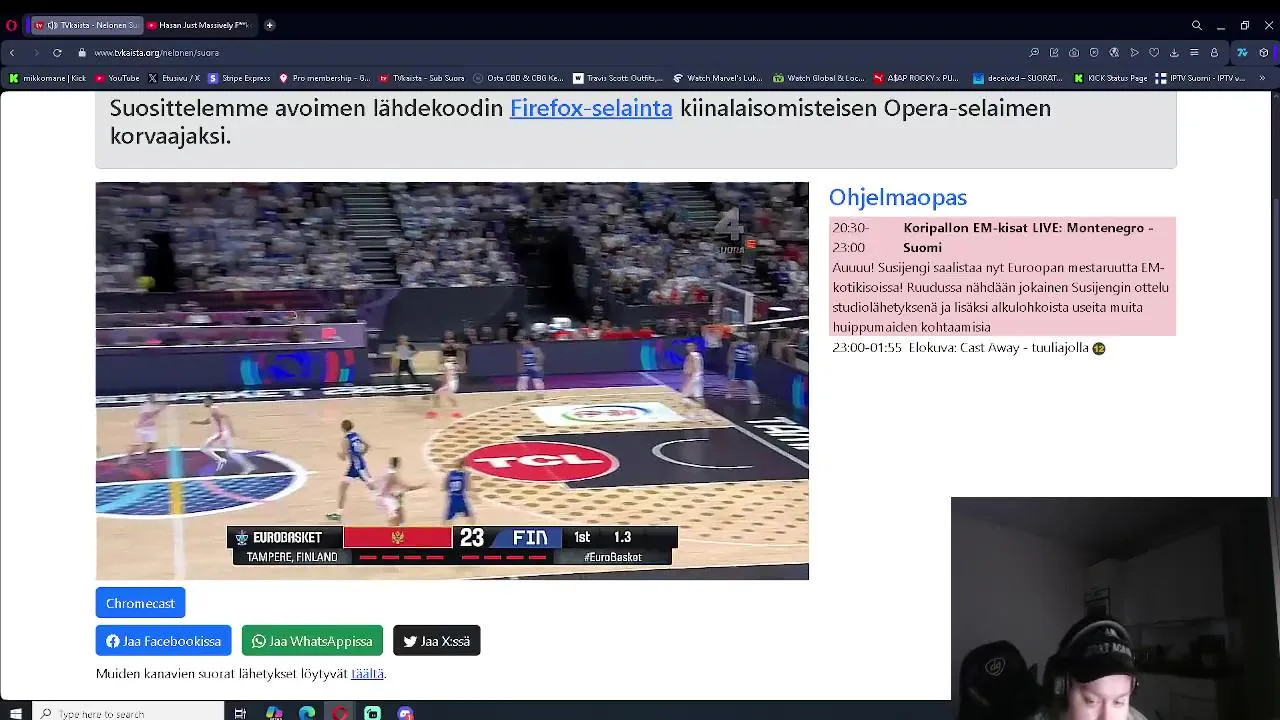Viewport: 1280px width, 720px height.
Task: Open the Copilot icon in taskbar
Action: (274, 713)
